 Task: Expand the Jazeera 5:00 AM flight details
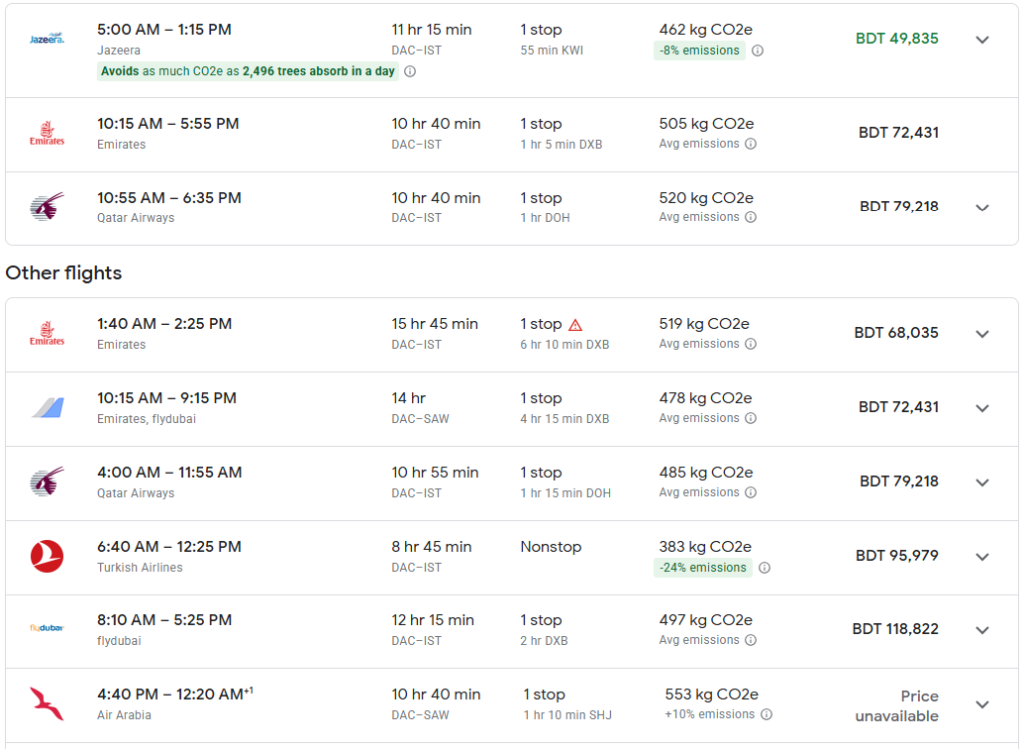coord(982,40)
